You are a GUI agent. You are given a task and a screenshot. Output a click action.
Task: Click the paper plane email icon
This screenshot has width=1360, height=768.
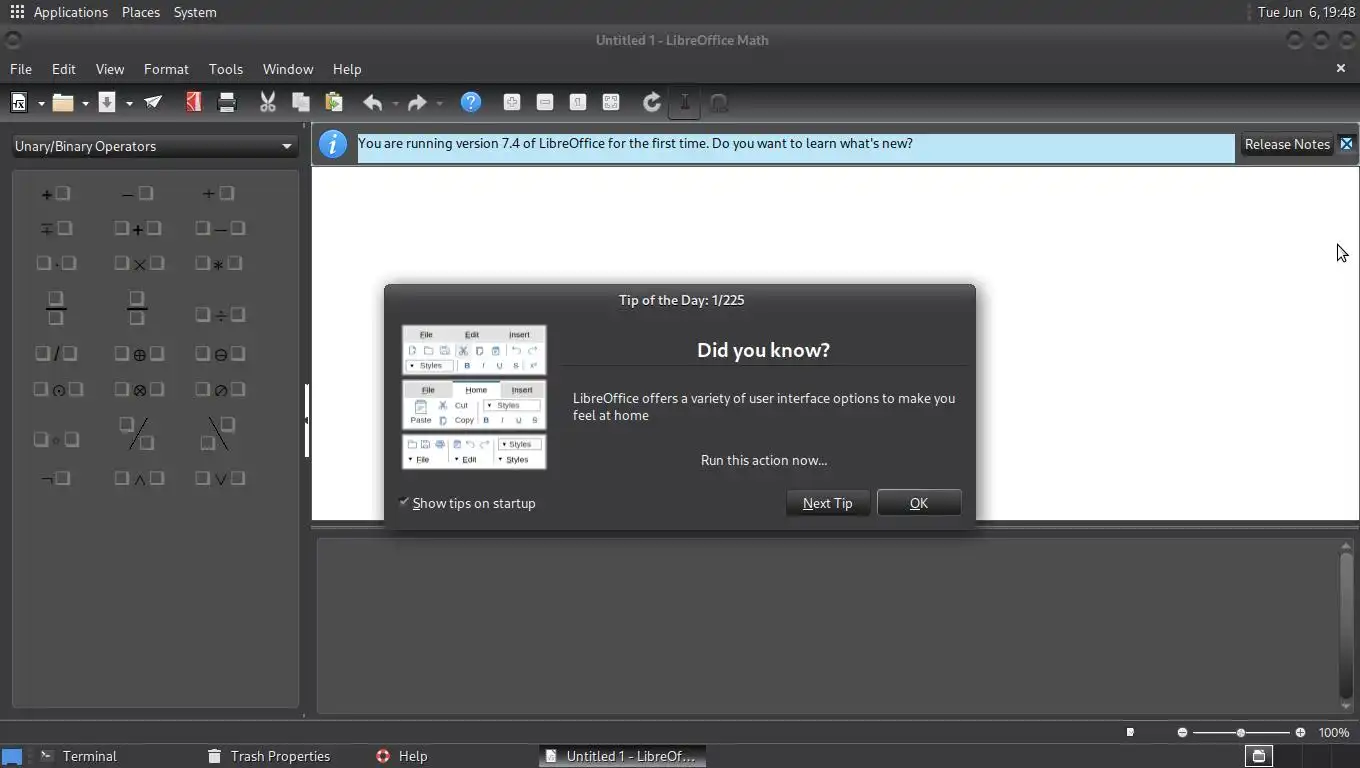pos(153,102)
